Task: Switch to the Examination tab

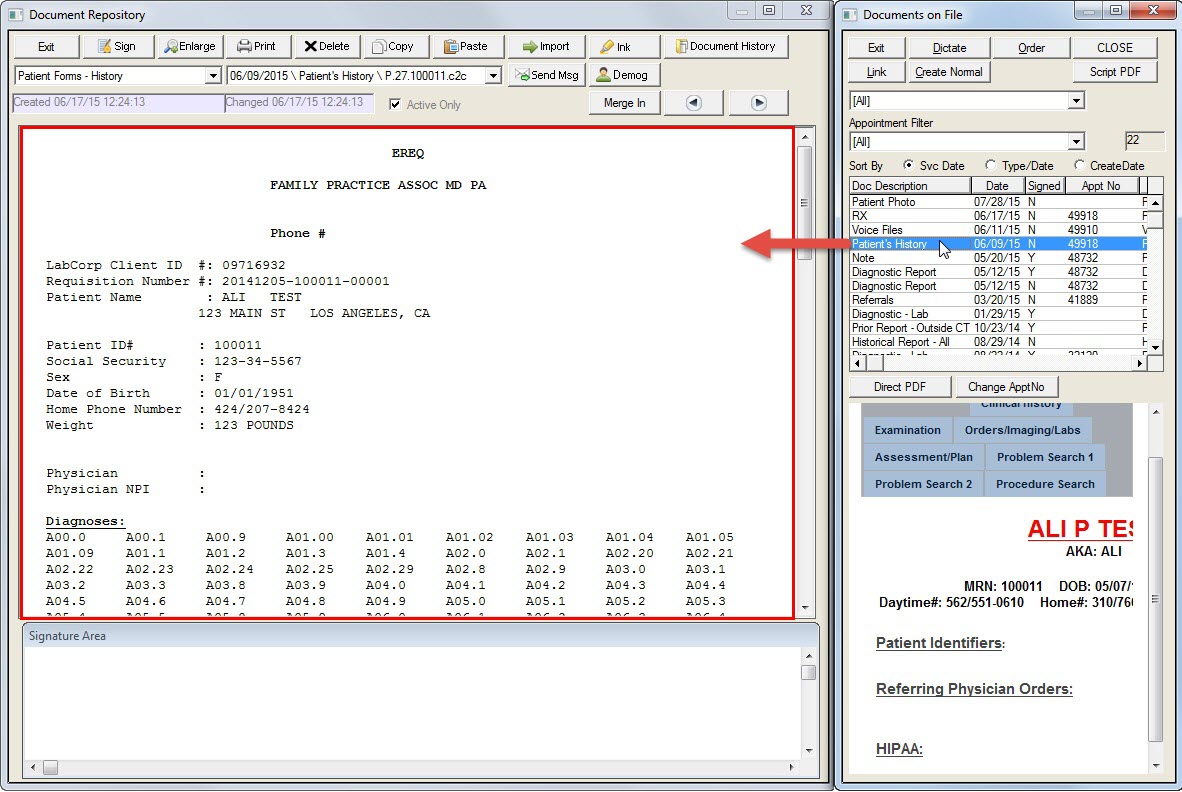Action: click(x=908, y=430)
